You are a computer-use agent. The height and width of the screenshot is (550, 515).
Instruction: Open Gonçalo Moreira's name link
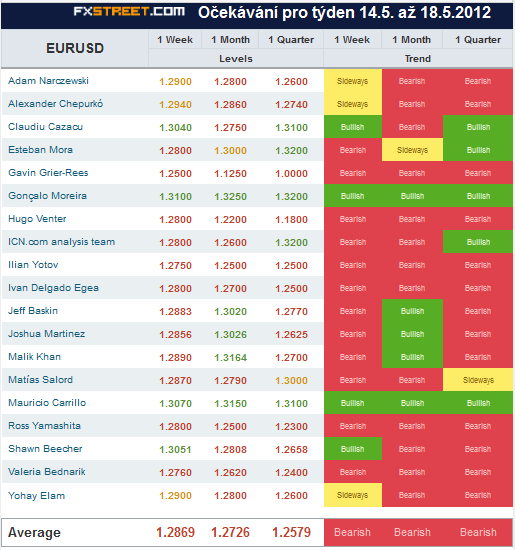pyautogui.click(x=47, y=196)
